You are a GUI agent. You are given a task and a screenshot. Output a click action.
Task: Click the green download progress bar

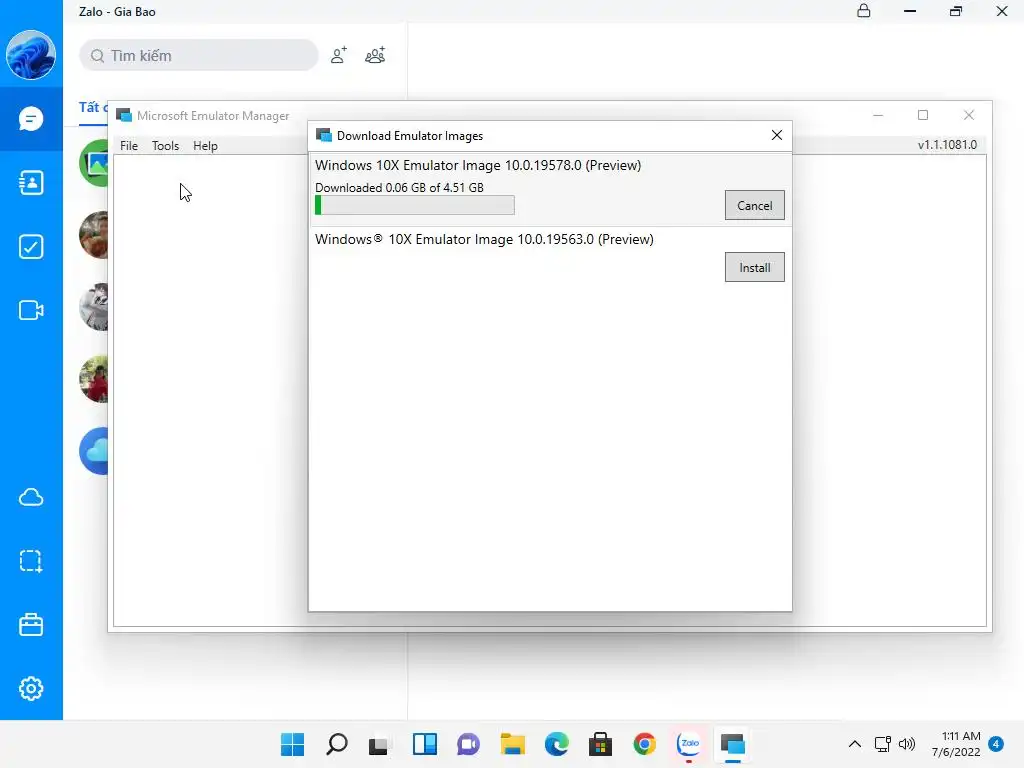[415, 205]
